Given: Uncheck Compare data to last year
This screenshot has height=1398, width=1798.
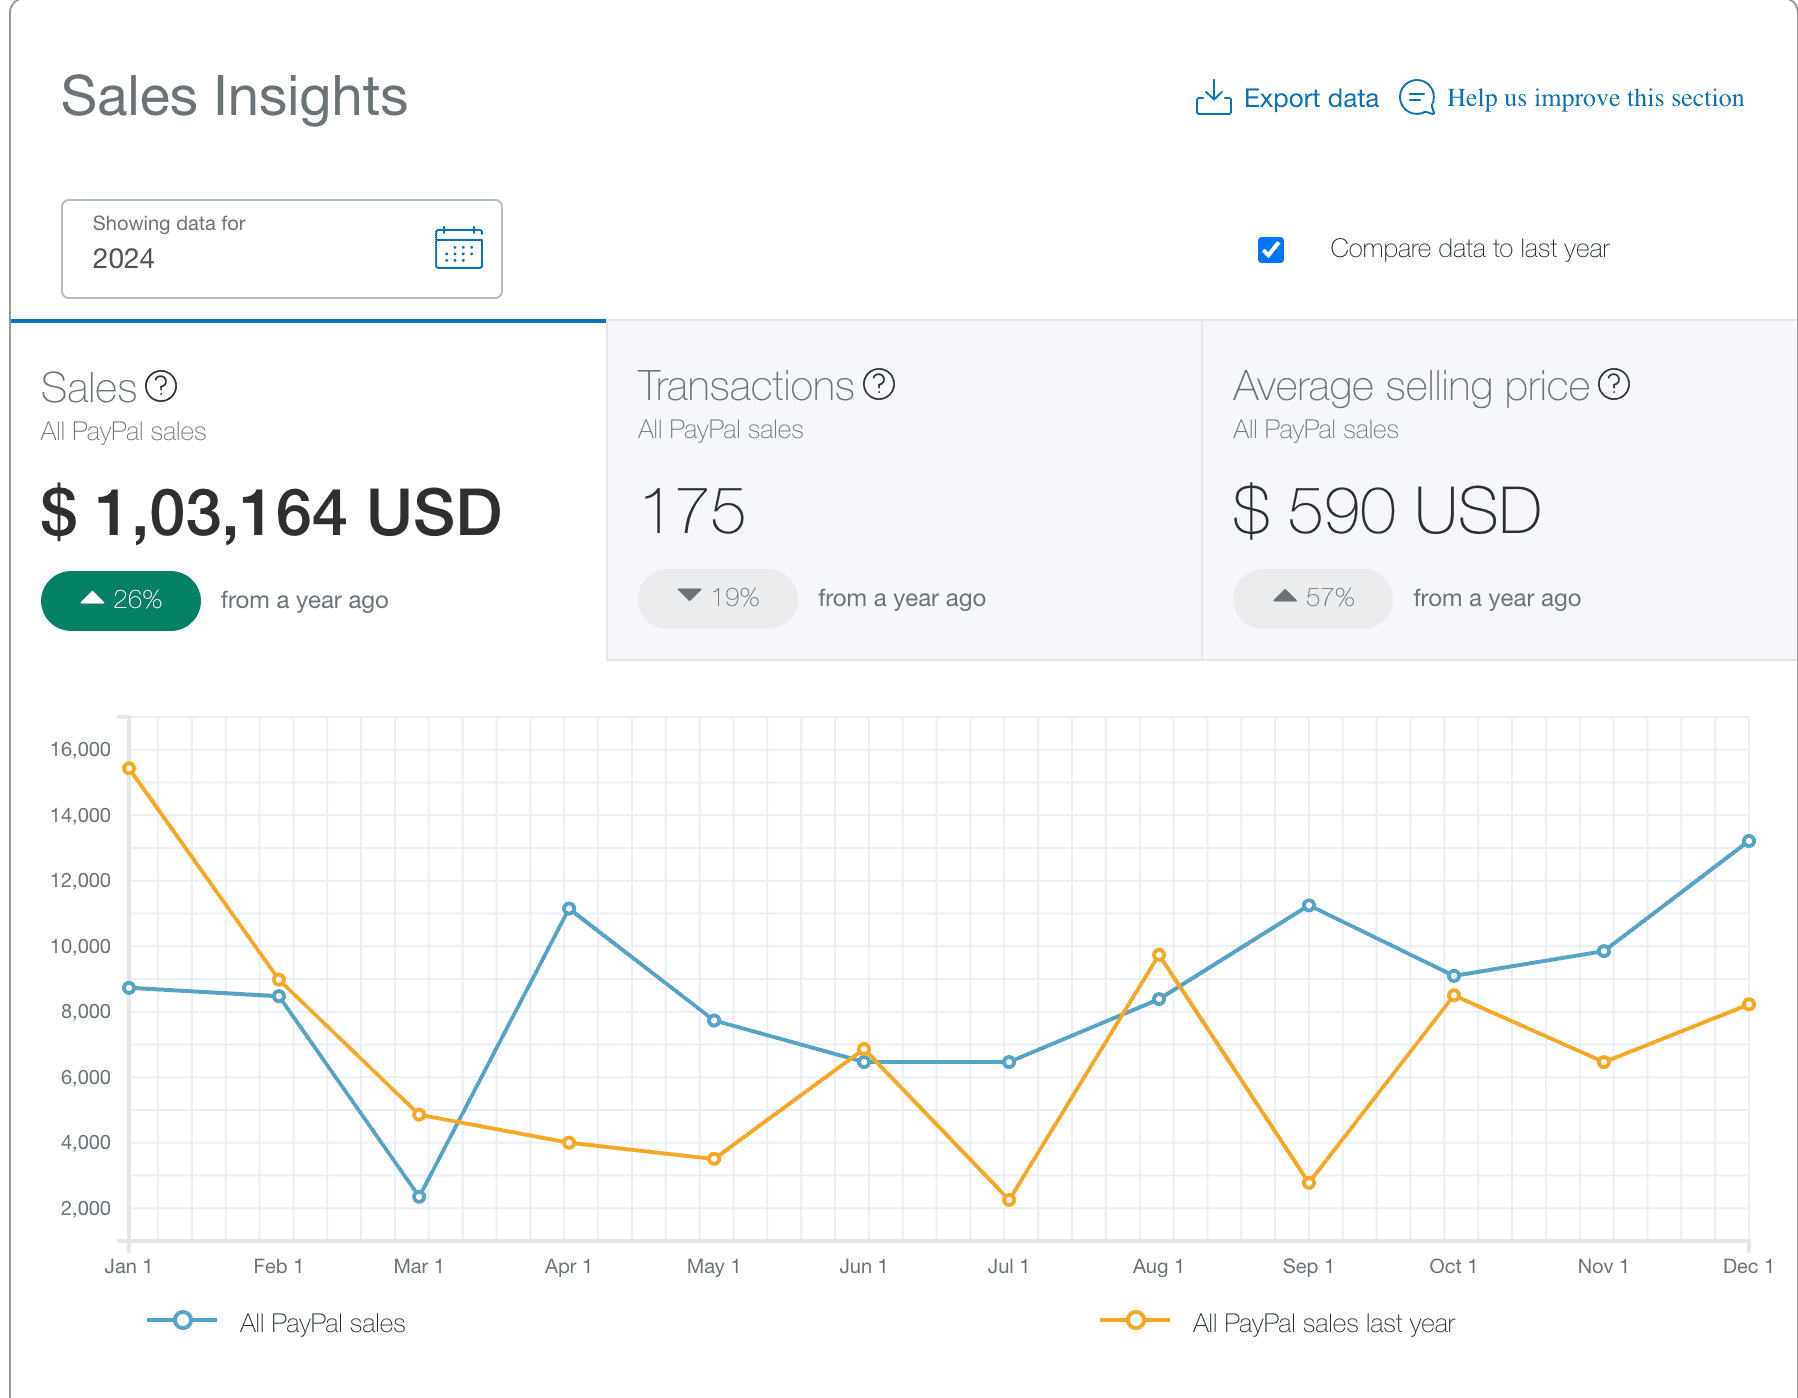Looking at the screenshot, I should click(1270, 250).
